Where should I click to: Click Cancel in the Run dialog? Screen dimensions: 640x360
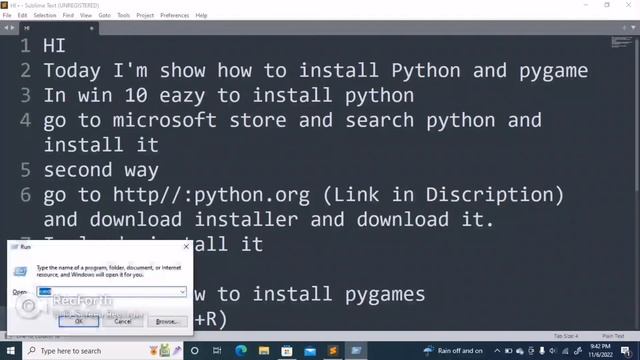point(123,321)
